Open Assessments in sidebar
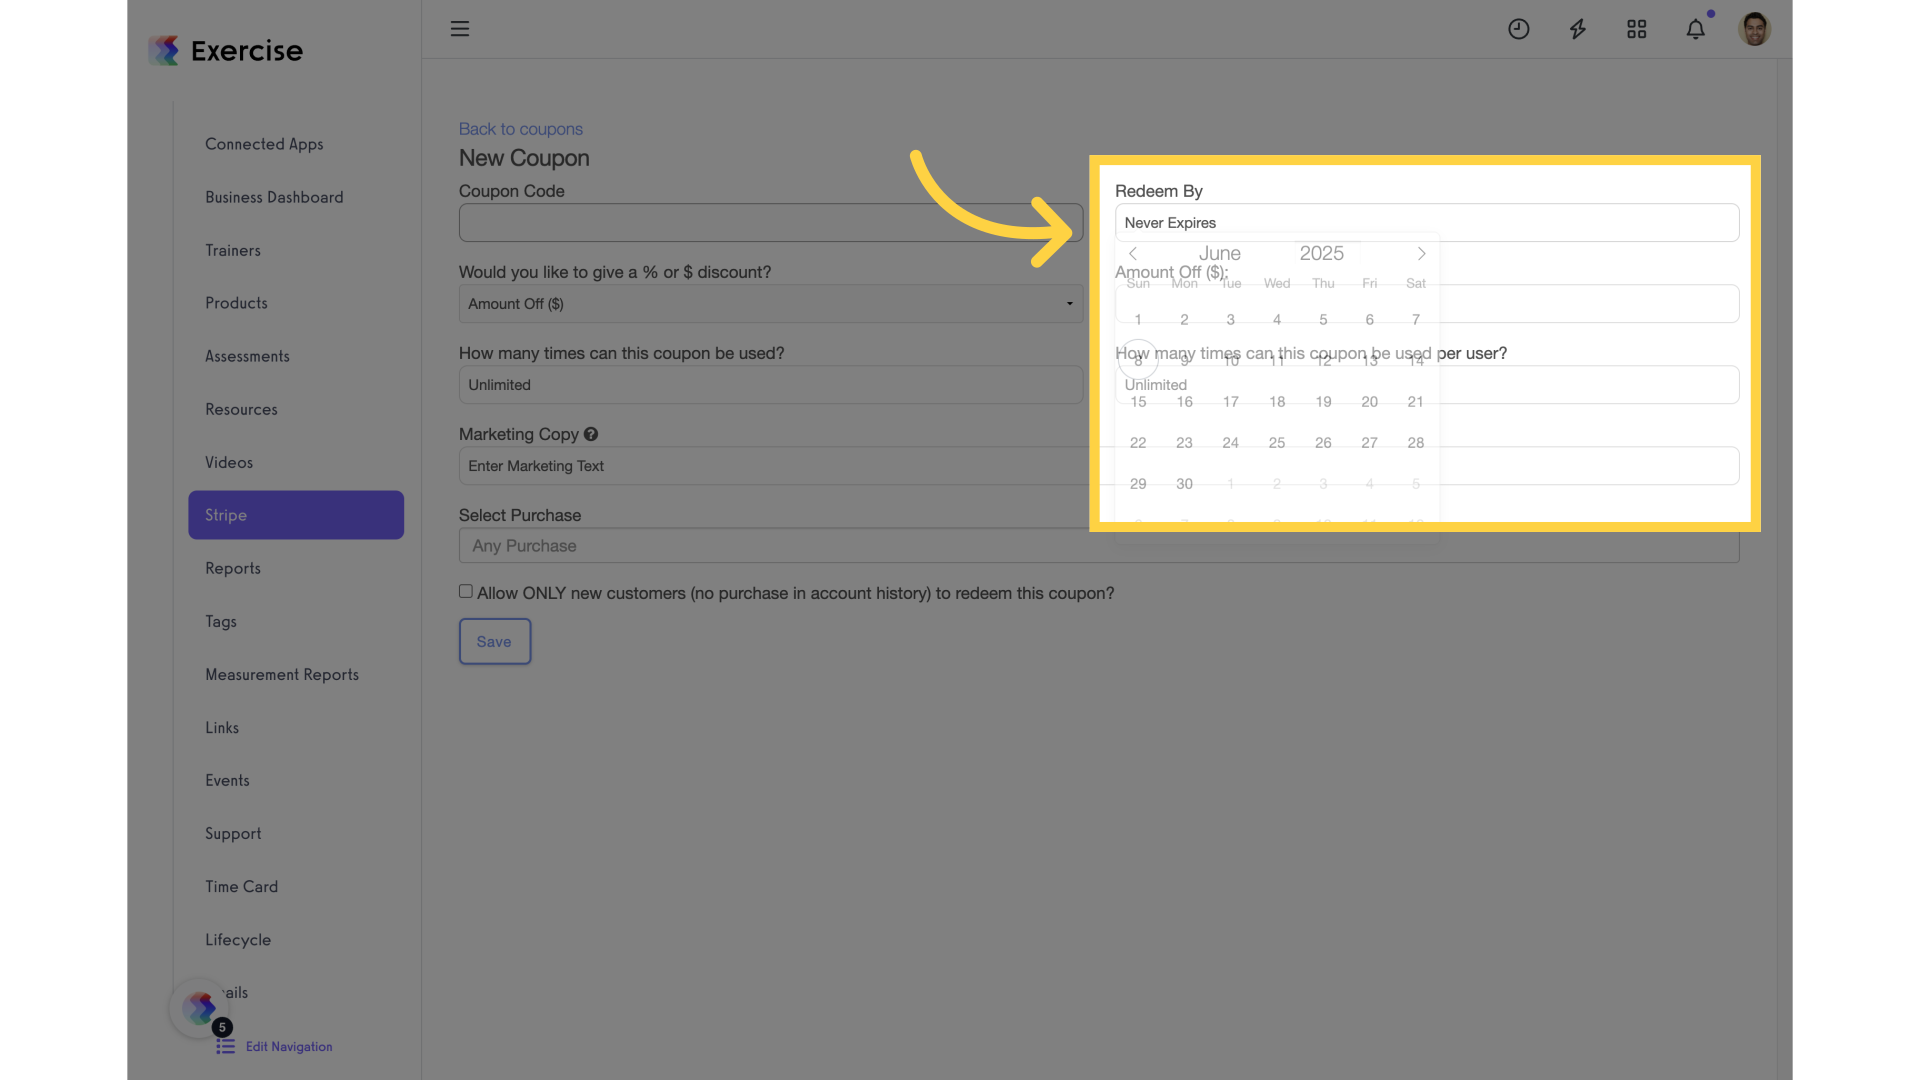 click(247, 356)
